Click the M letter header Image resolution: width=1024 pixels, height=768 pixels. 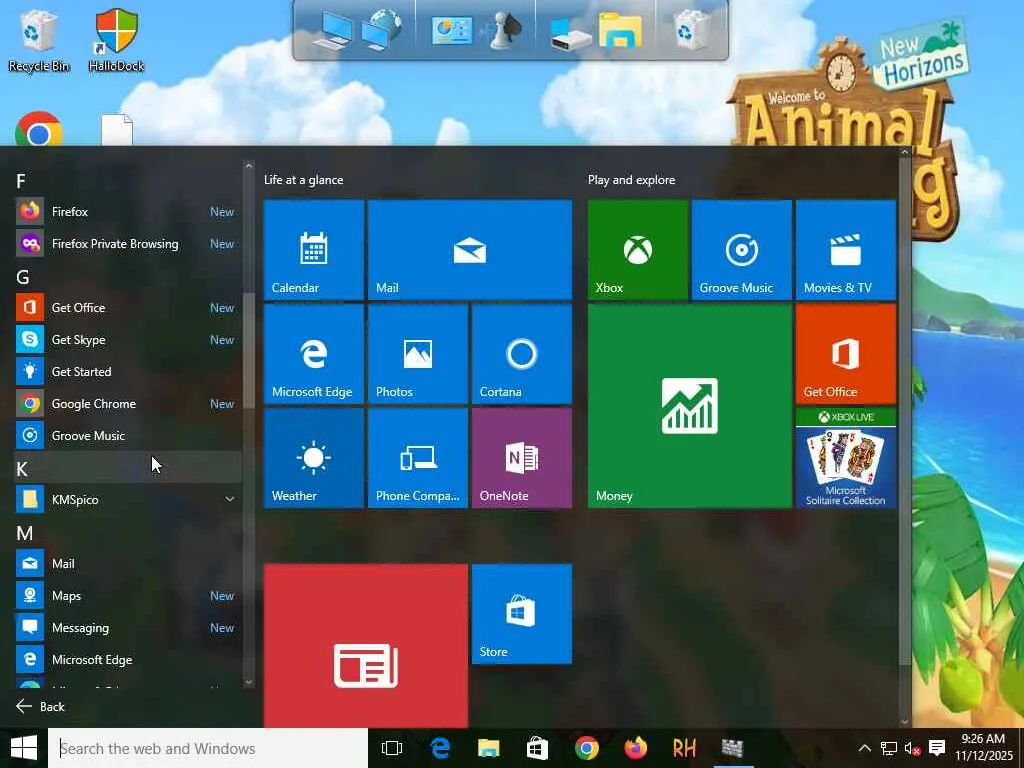pyautogui.click(x=24, y=533)
